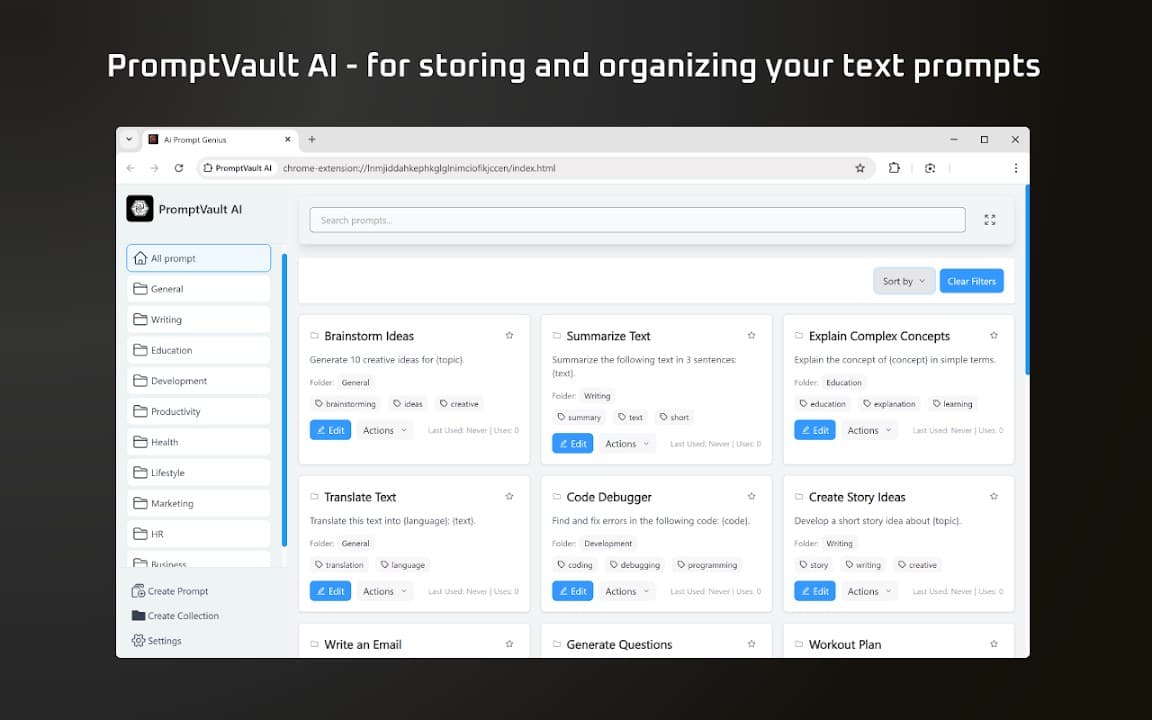Click the page vertical scrollbar
Image resolution: width=1152 pixels, height=720 pixels.
(1027, 279)
